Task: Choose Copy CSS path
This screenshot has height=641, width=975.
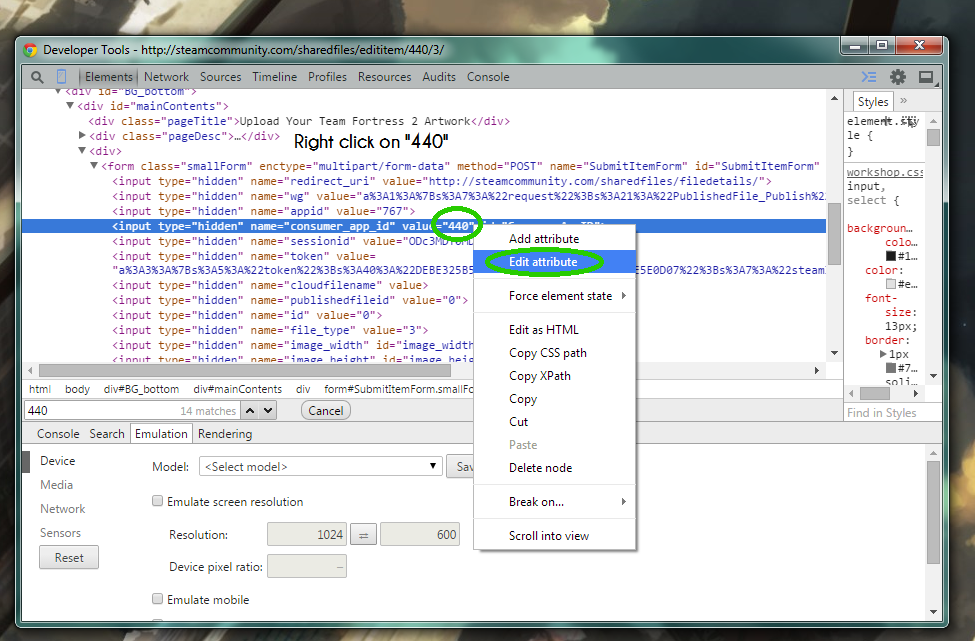Action: pos(555,353)
